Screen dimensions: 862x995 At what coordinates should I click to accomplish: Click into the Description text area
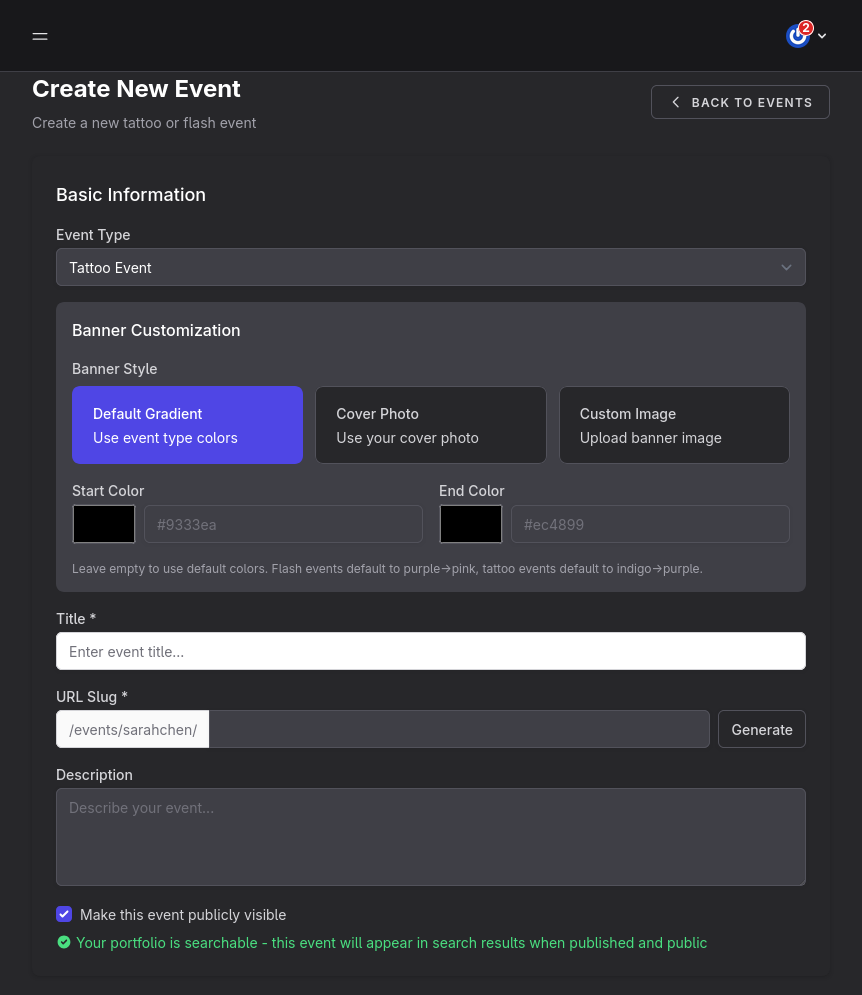[430, 837]
